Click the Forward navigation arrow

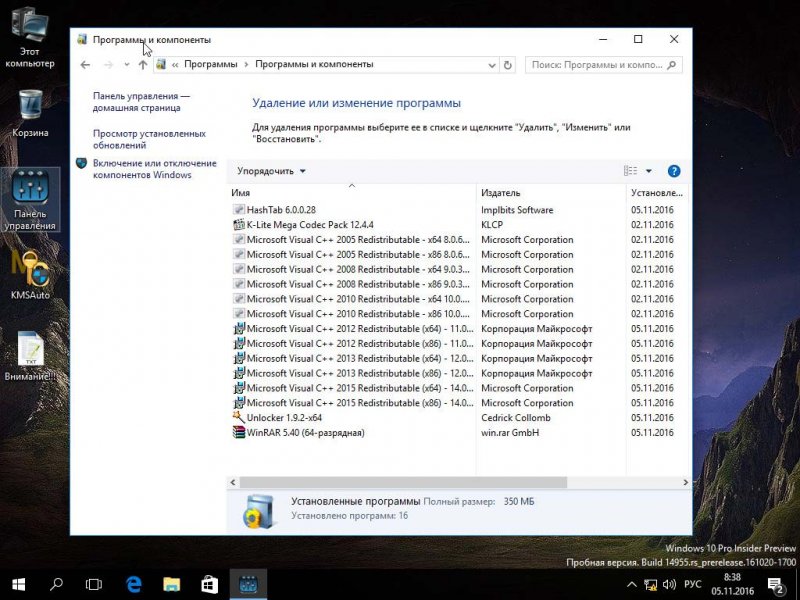(108, 65)
